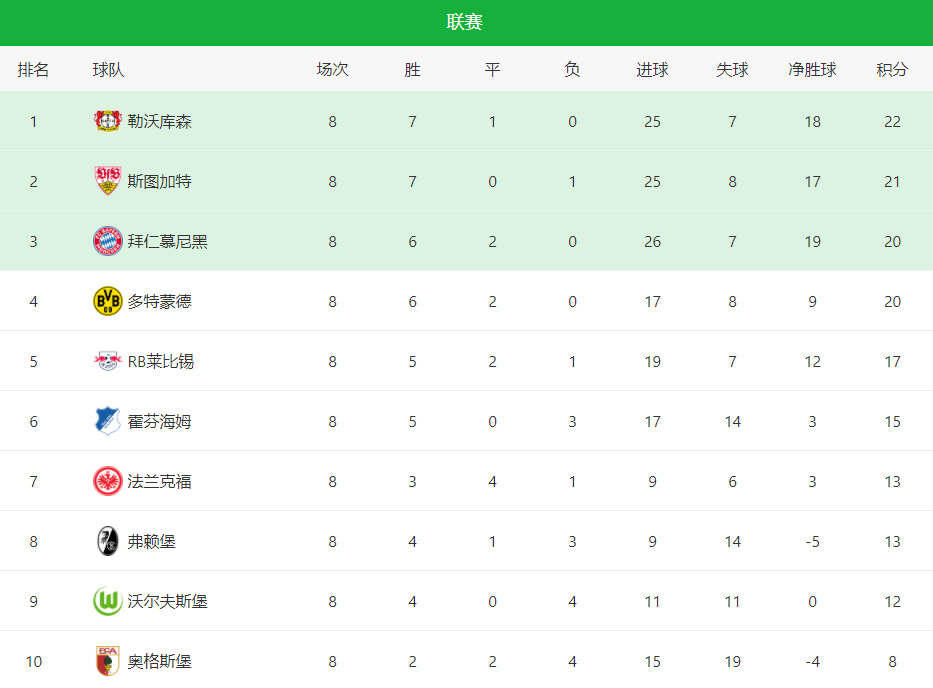Click the 进球 column header
This screenshot has height=688, width=933.
click(652, 70)
